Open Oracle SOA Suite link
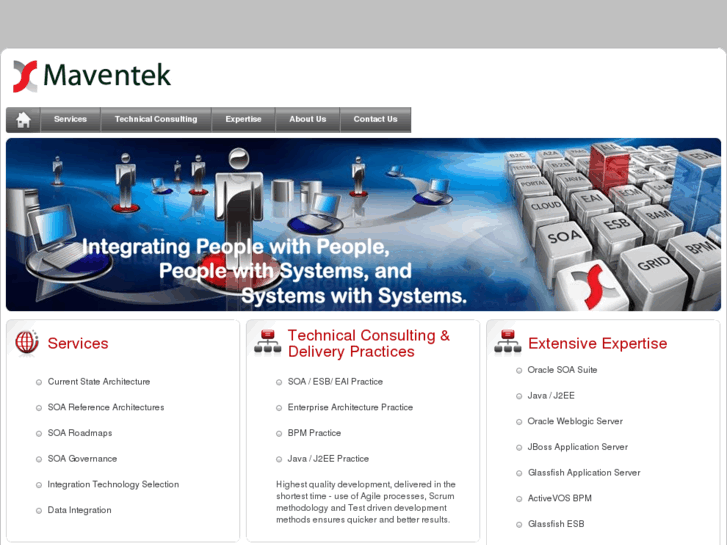 [562, 370]
